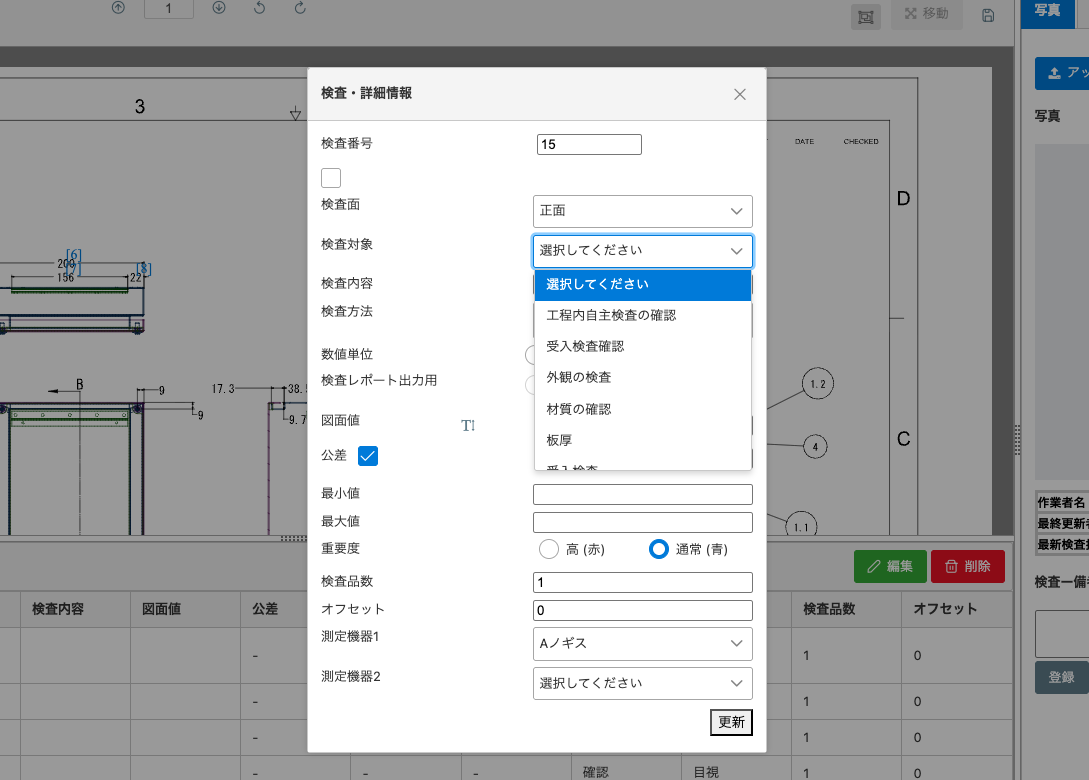
Task: Click the redo rotate-right icon
Action: click(x=299, y=8)
